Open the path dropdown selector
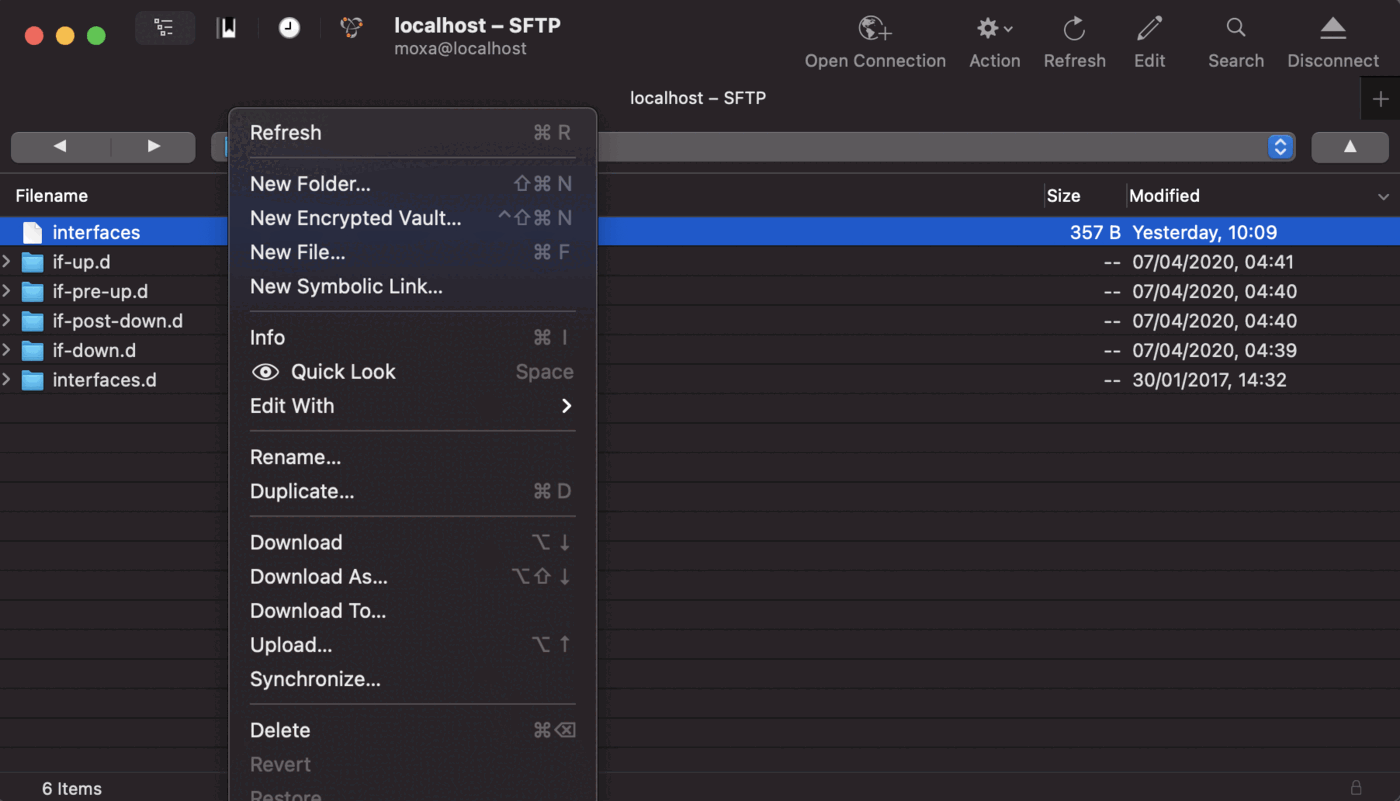The image size is (1400, 801). pyautogui.click(x=1280, y=147)
